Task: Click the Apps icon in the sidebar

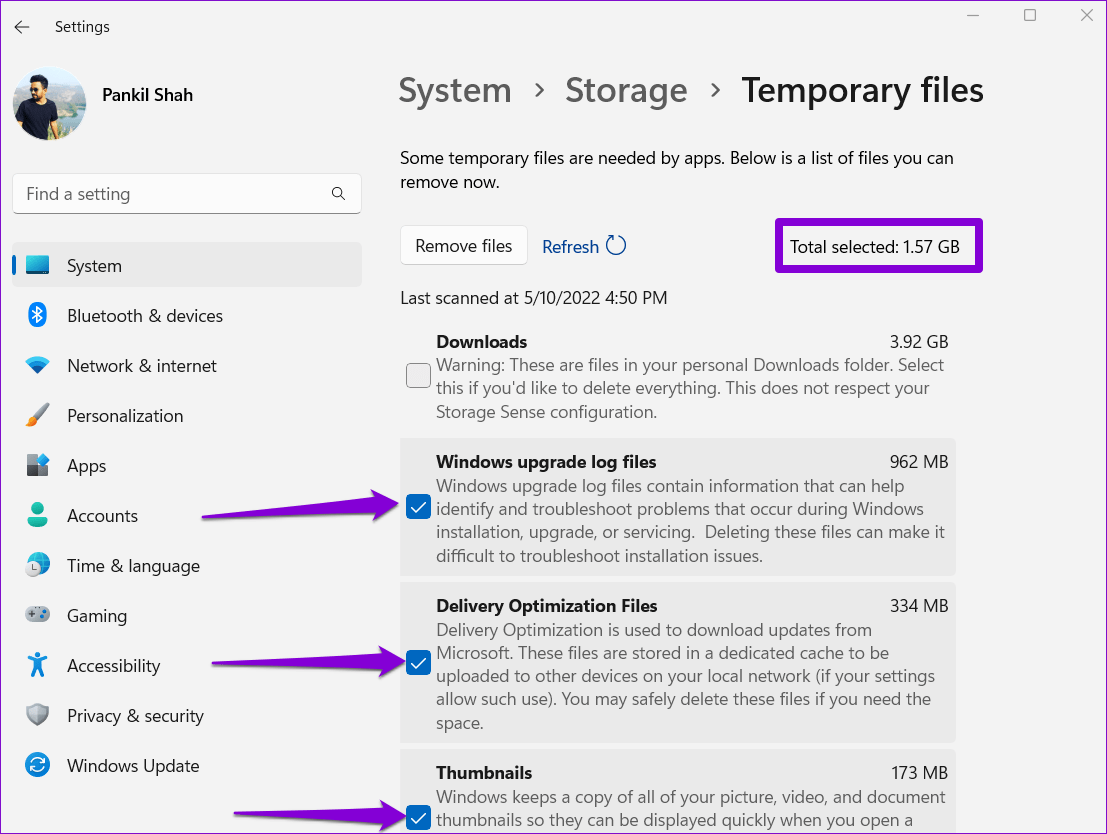Action: 37,465
